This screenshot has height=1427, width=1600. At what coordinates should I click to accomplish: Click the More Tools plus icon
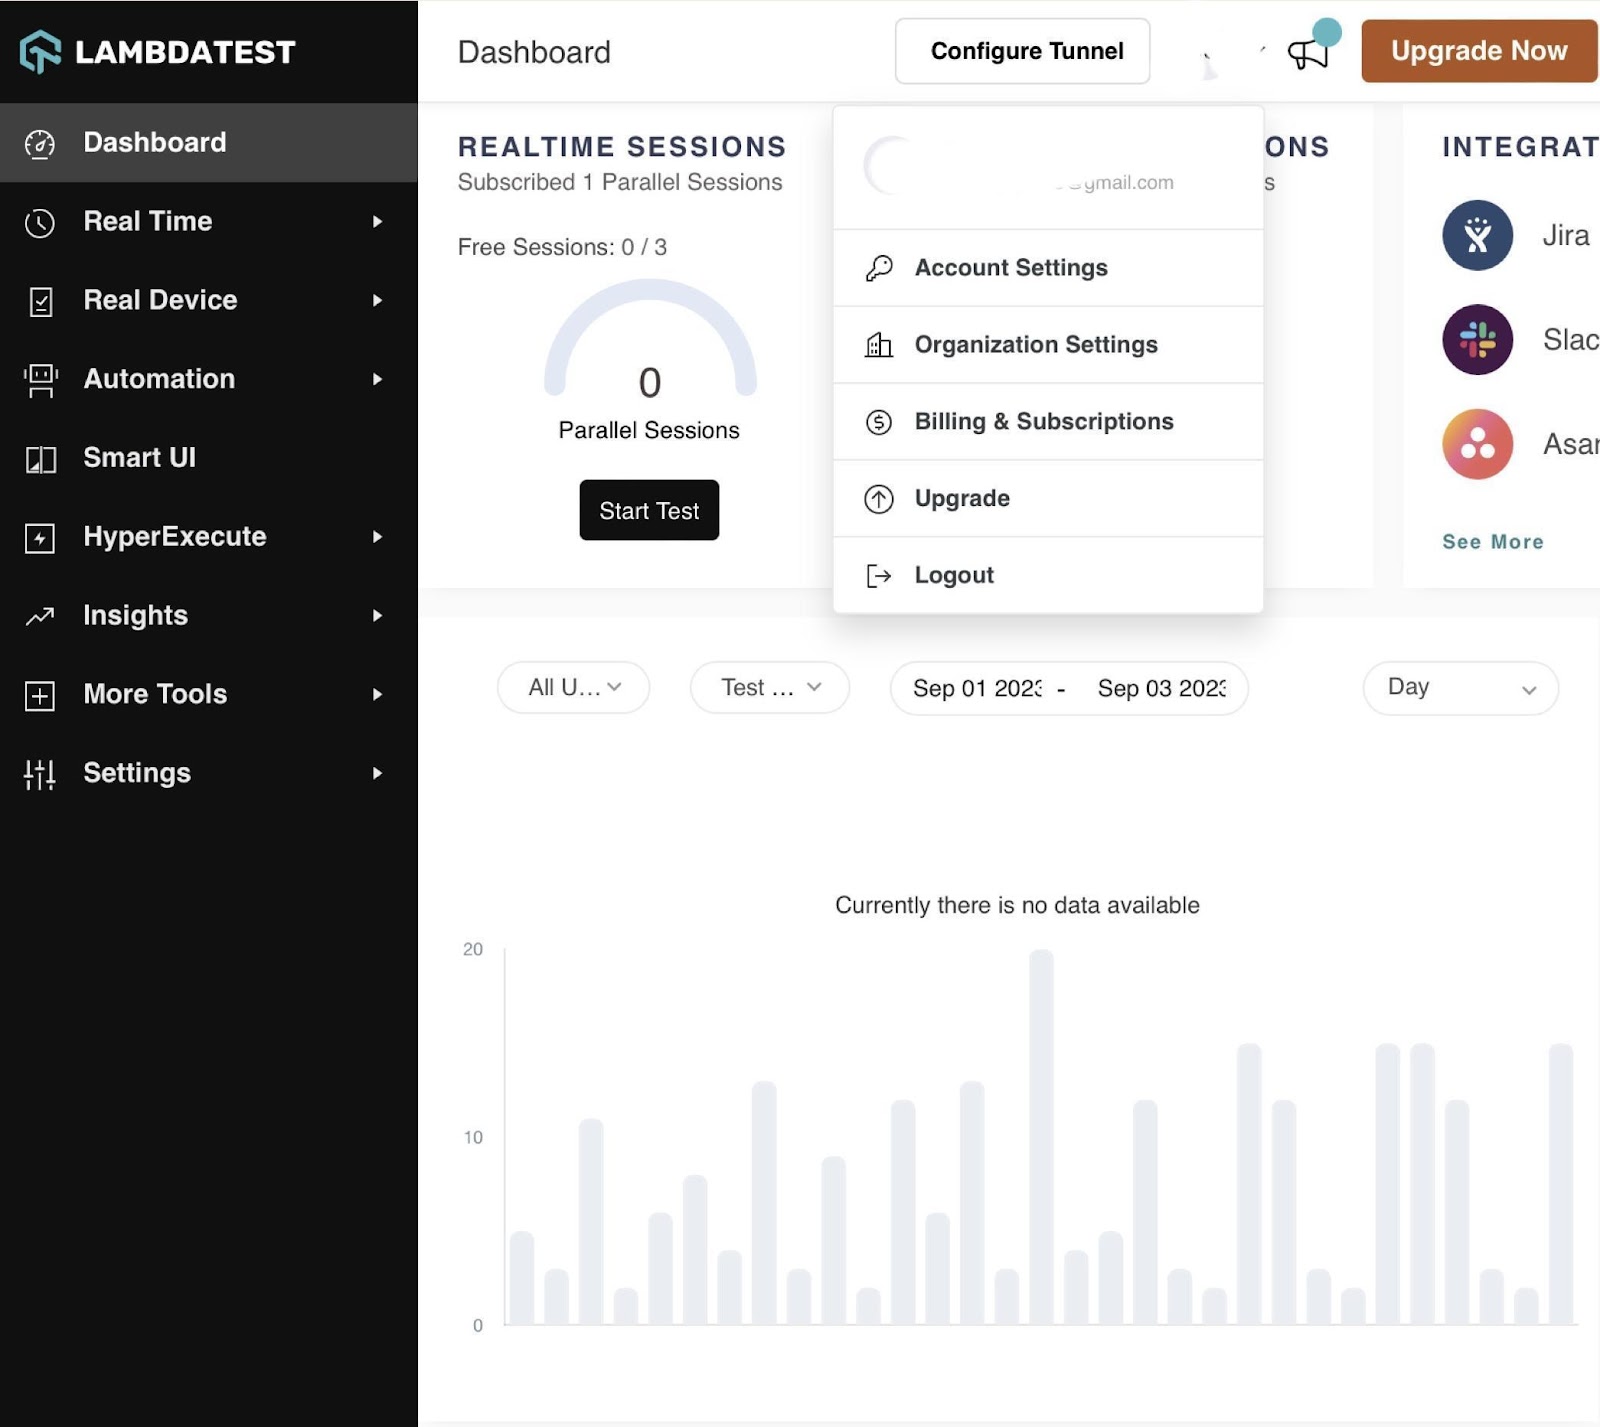pos(40,695)
